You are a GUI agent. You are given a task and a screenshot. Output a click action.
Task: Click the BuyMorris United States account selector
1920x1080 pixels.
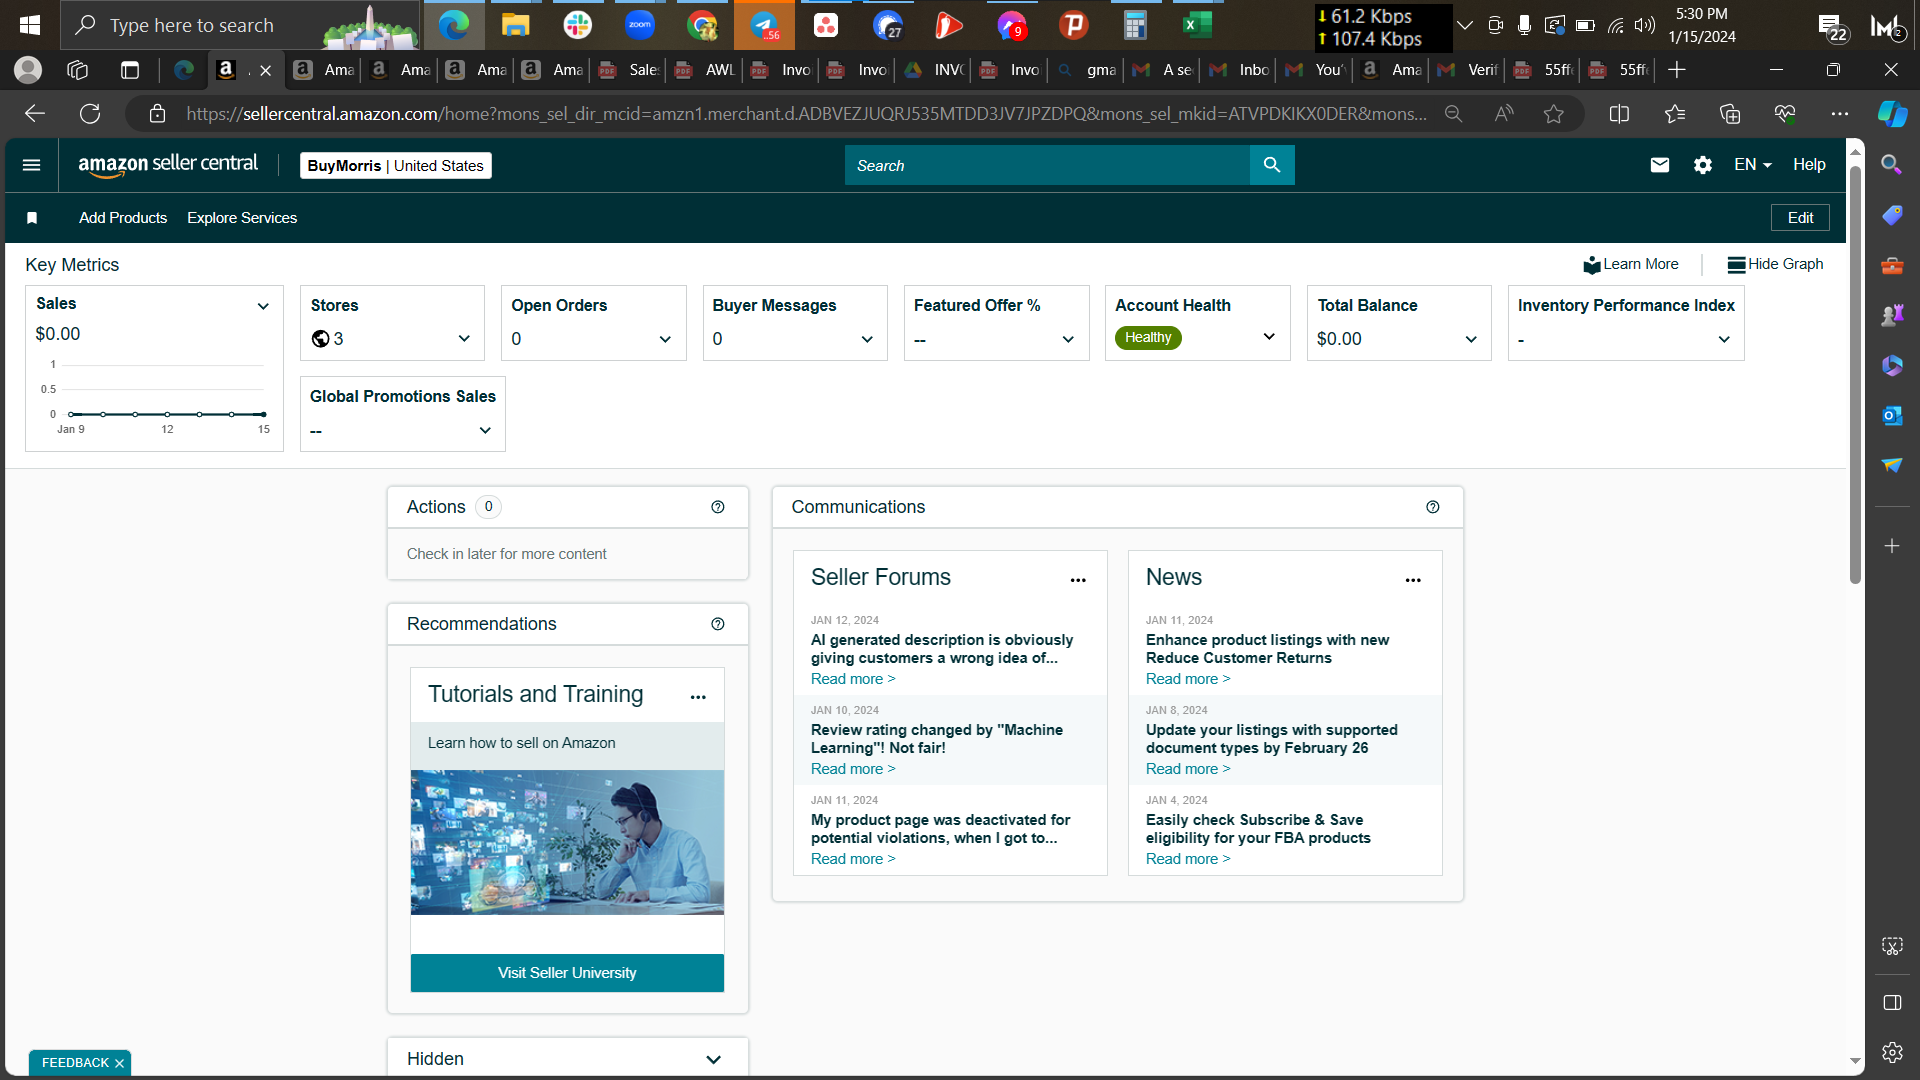pos(396,166)
